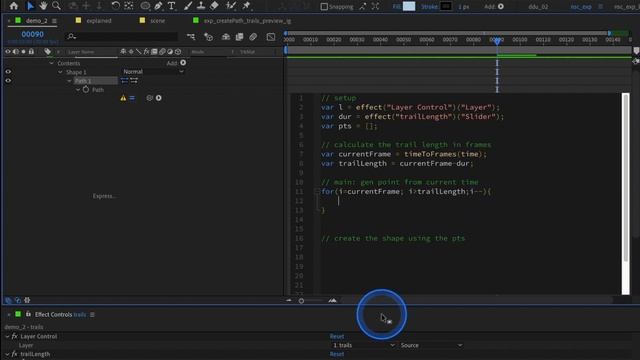Select the Zoom magnifier tool
The height and width of the screenshot is (360, 640).
[56, 6]
